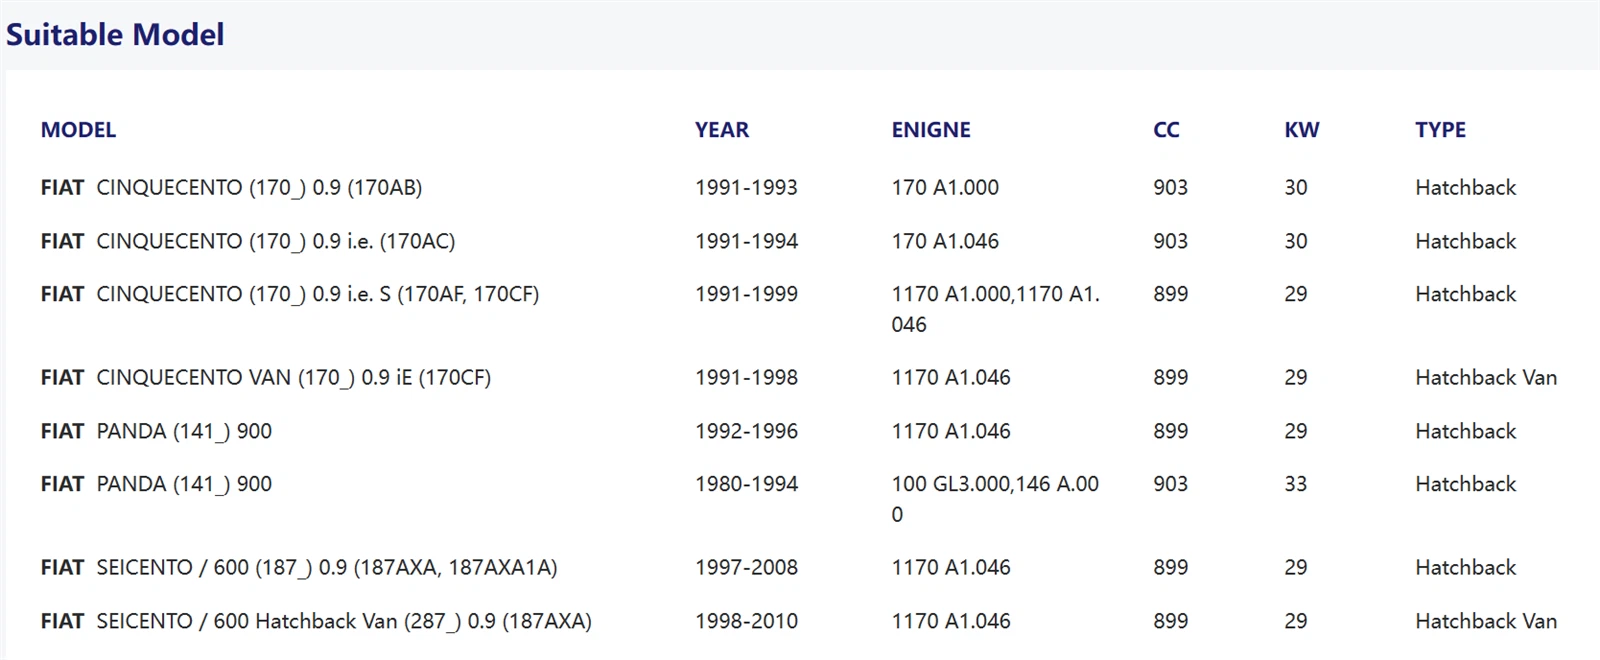
Task: Click 33 KW value
Action: pos(1296,485)
